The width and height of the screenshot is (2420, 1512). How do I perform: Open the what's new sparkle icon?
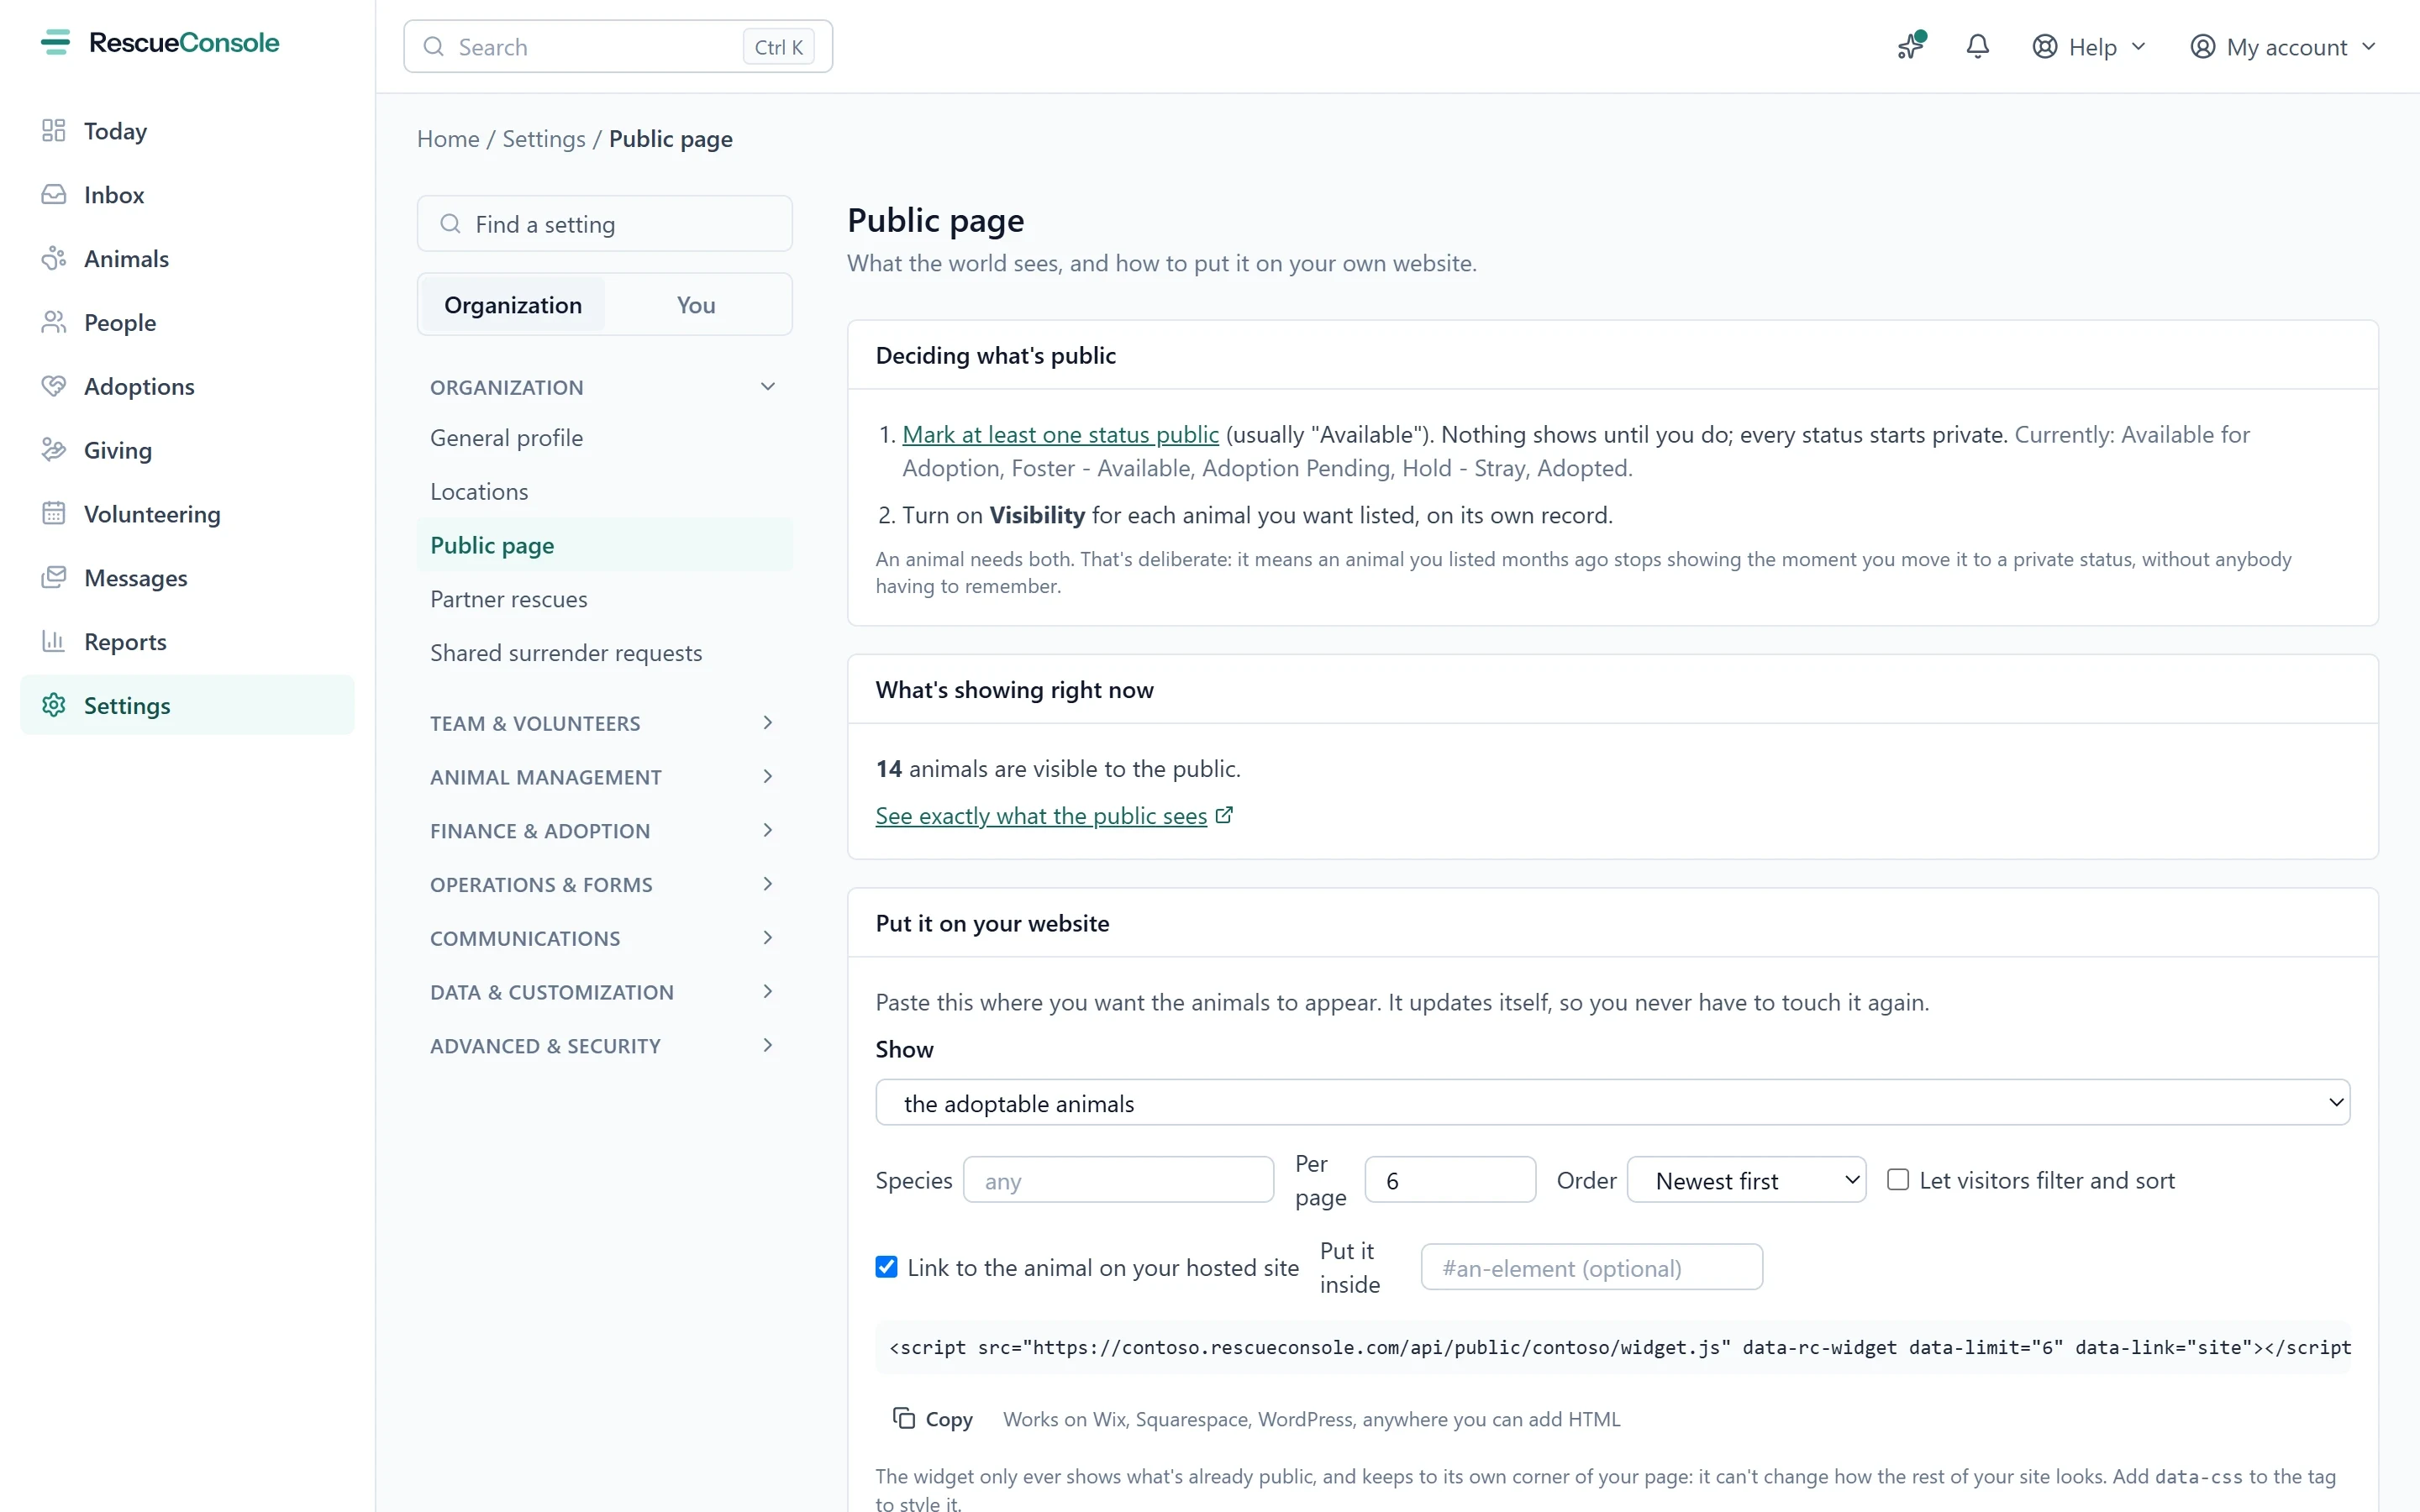[x=1910, y=46]
